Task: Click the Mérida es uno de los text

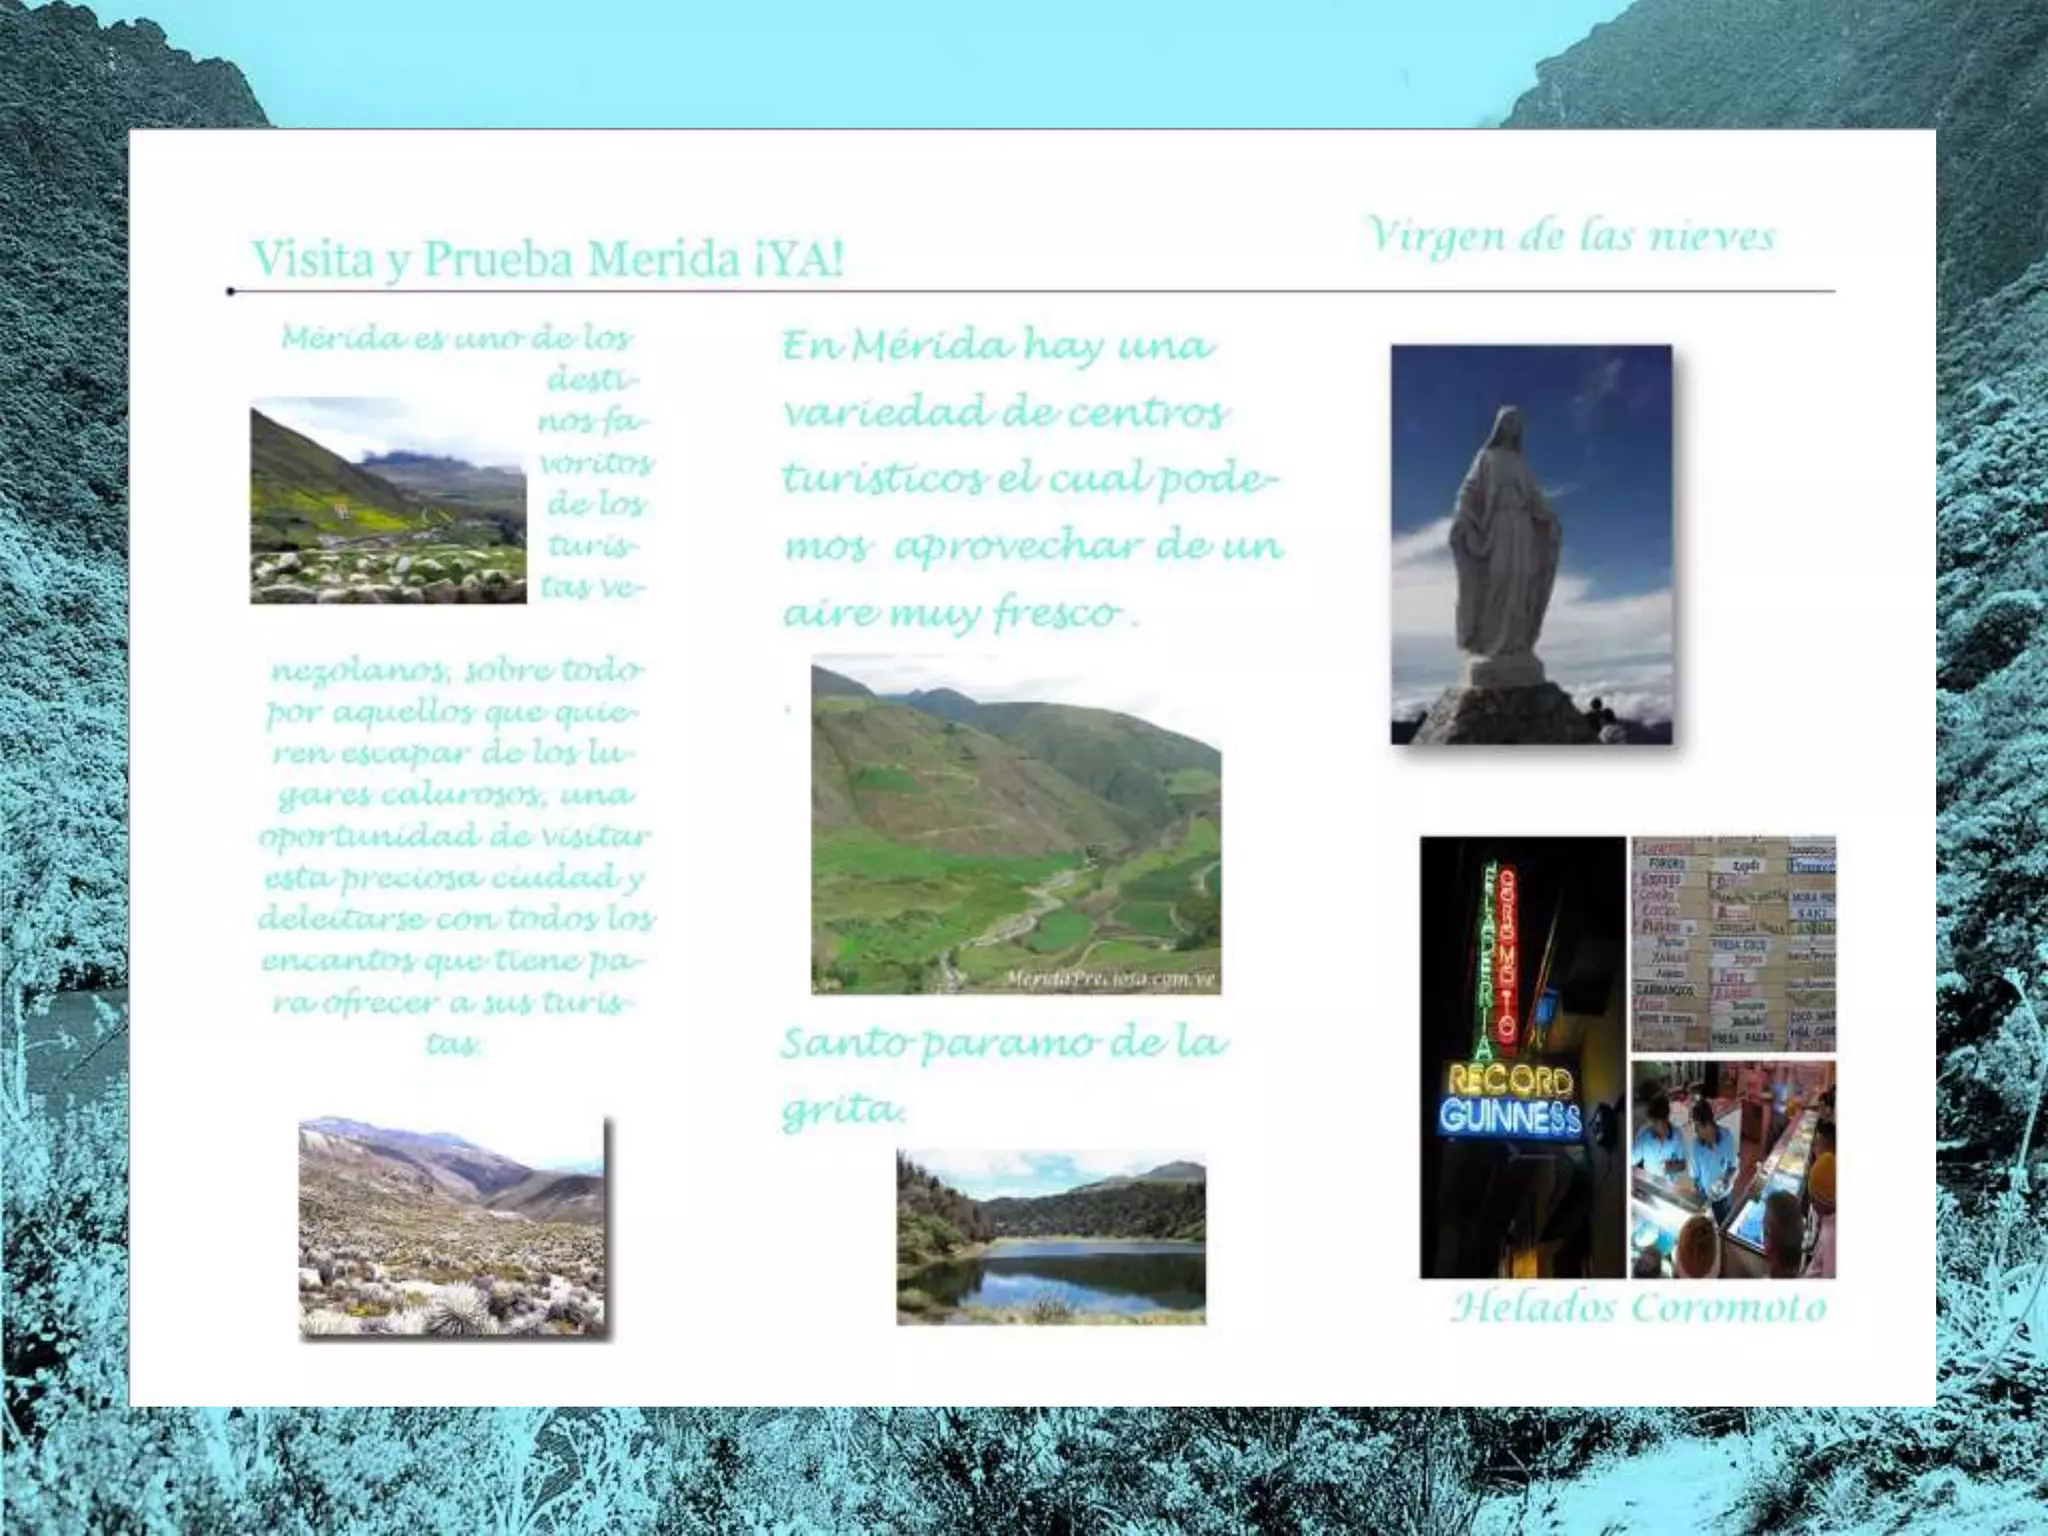Action: pyautogui.click(x=457, y=337)
